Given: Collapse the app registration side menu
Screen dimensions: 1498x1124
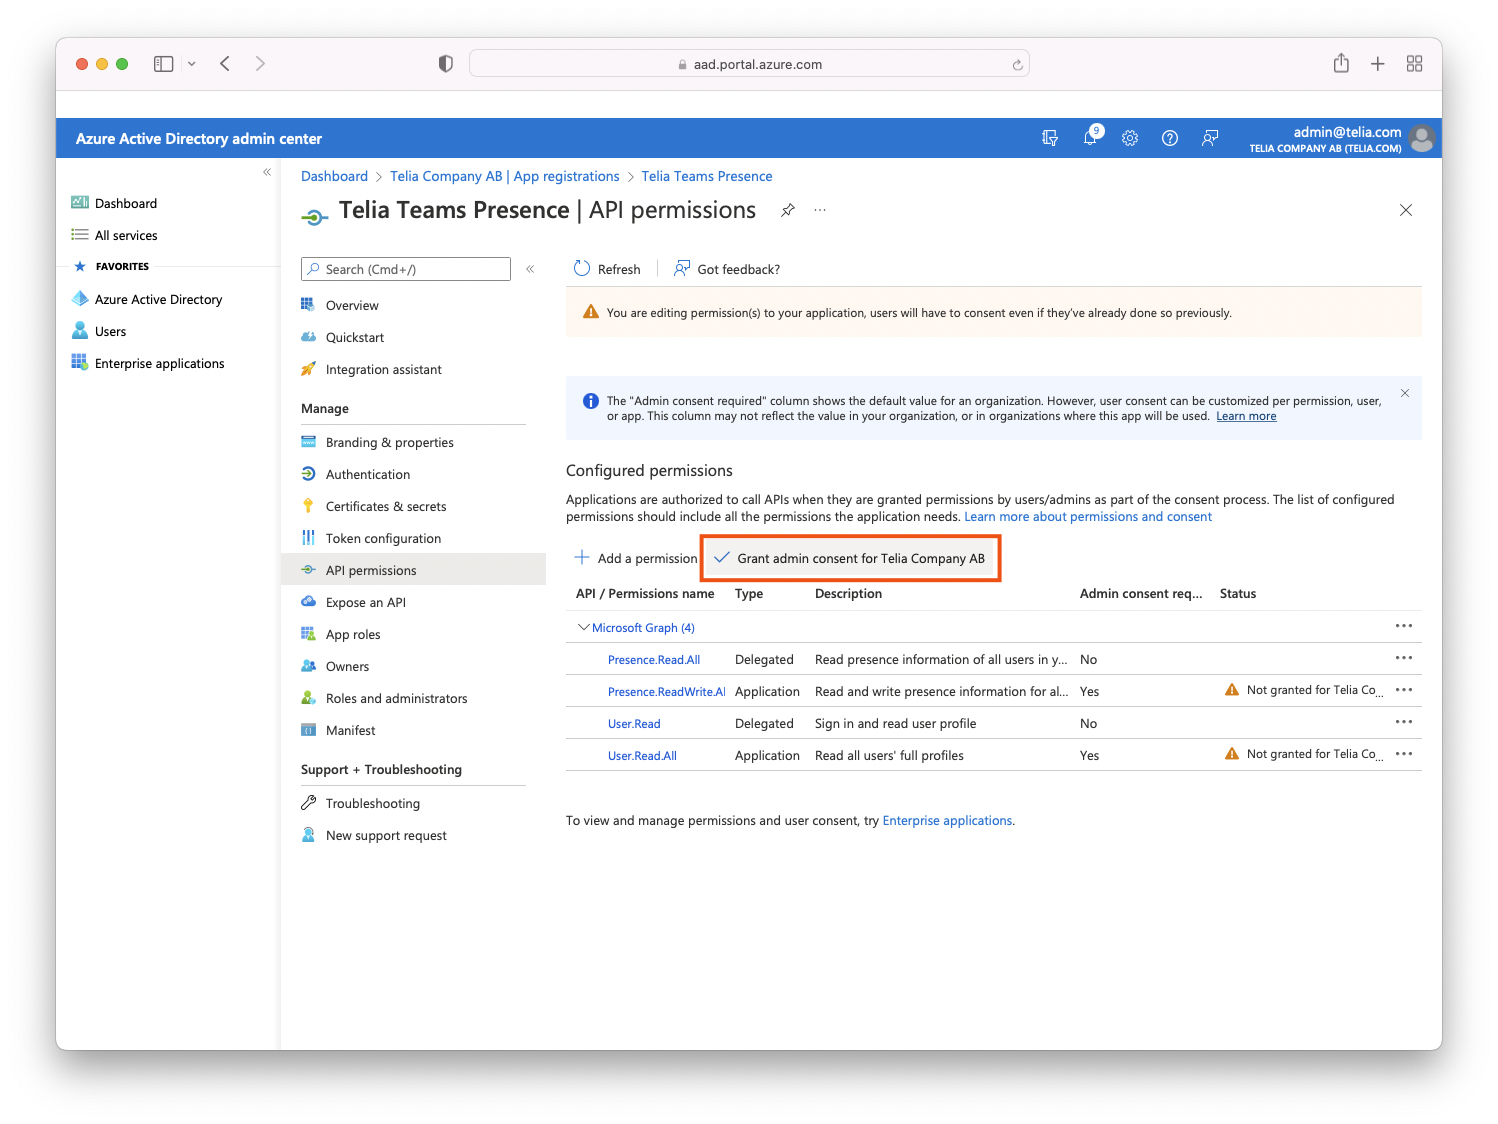Looking at the screenshot, I should (530, 269).
